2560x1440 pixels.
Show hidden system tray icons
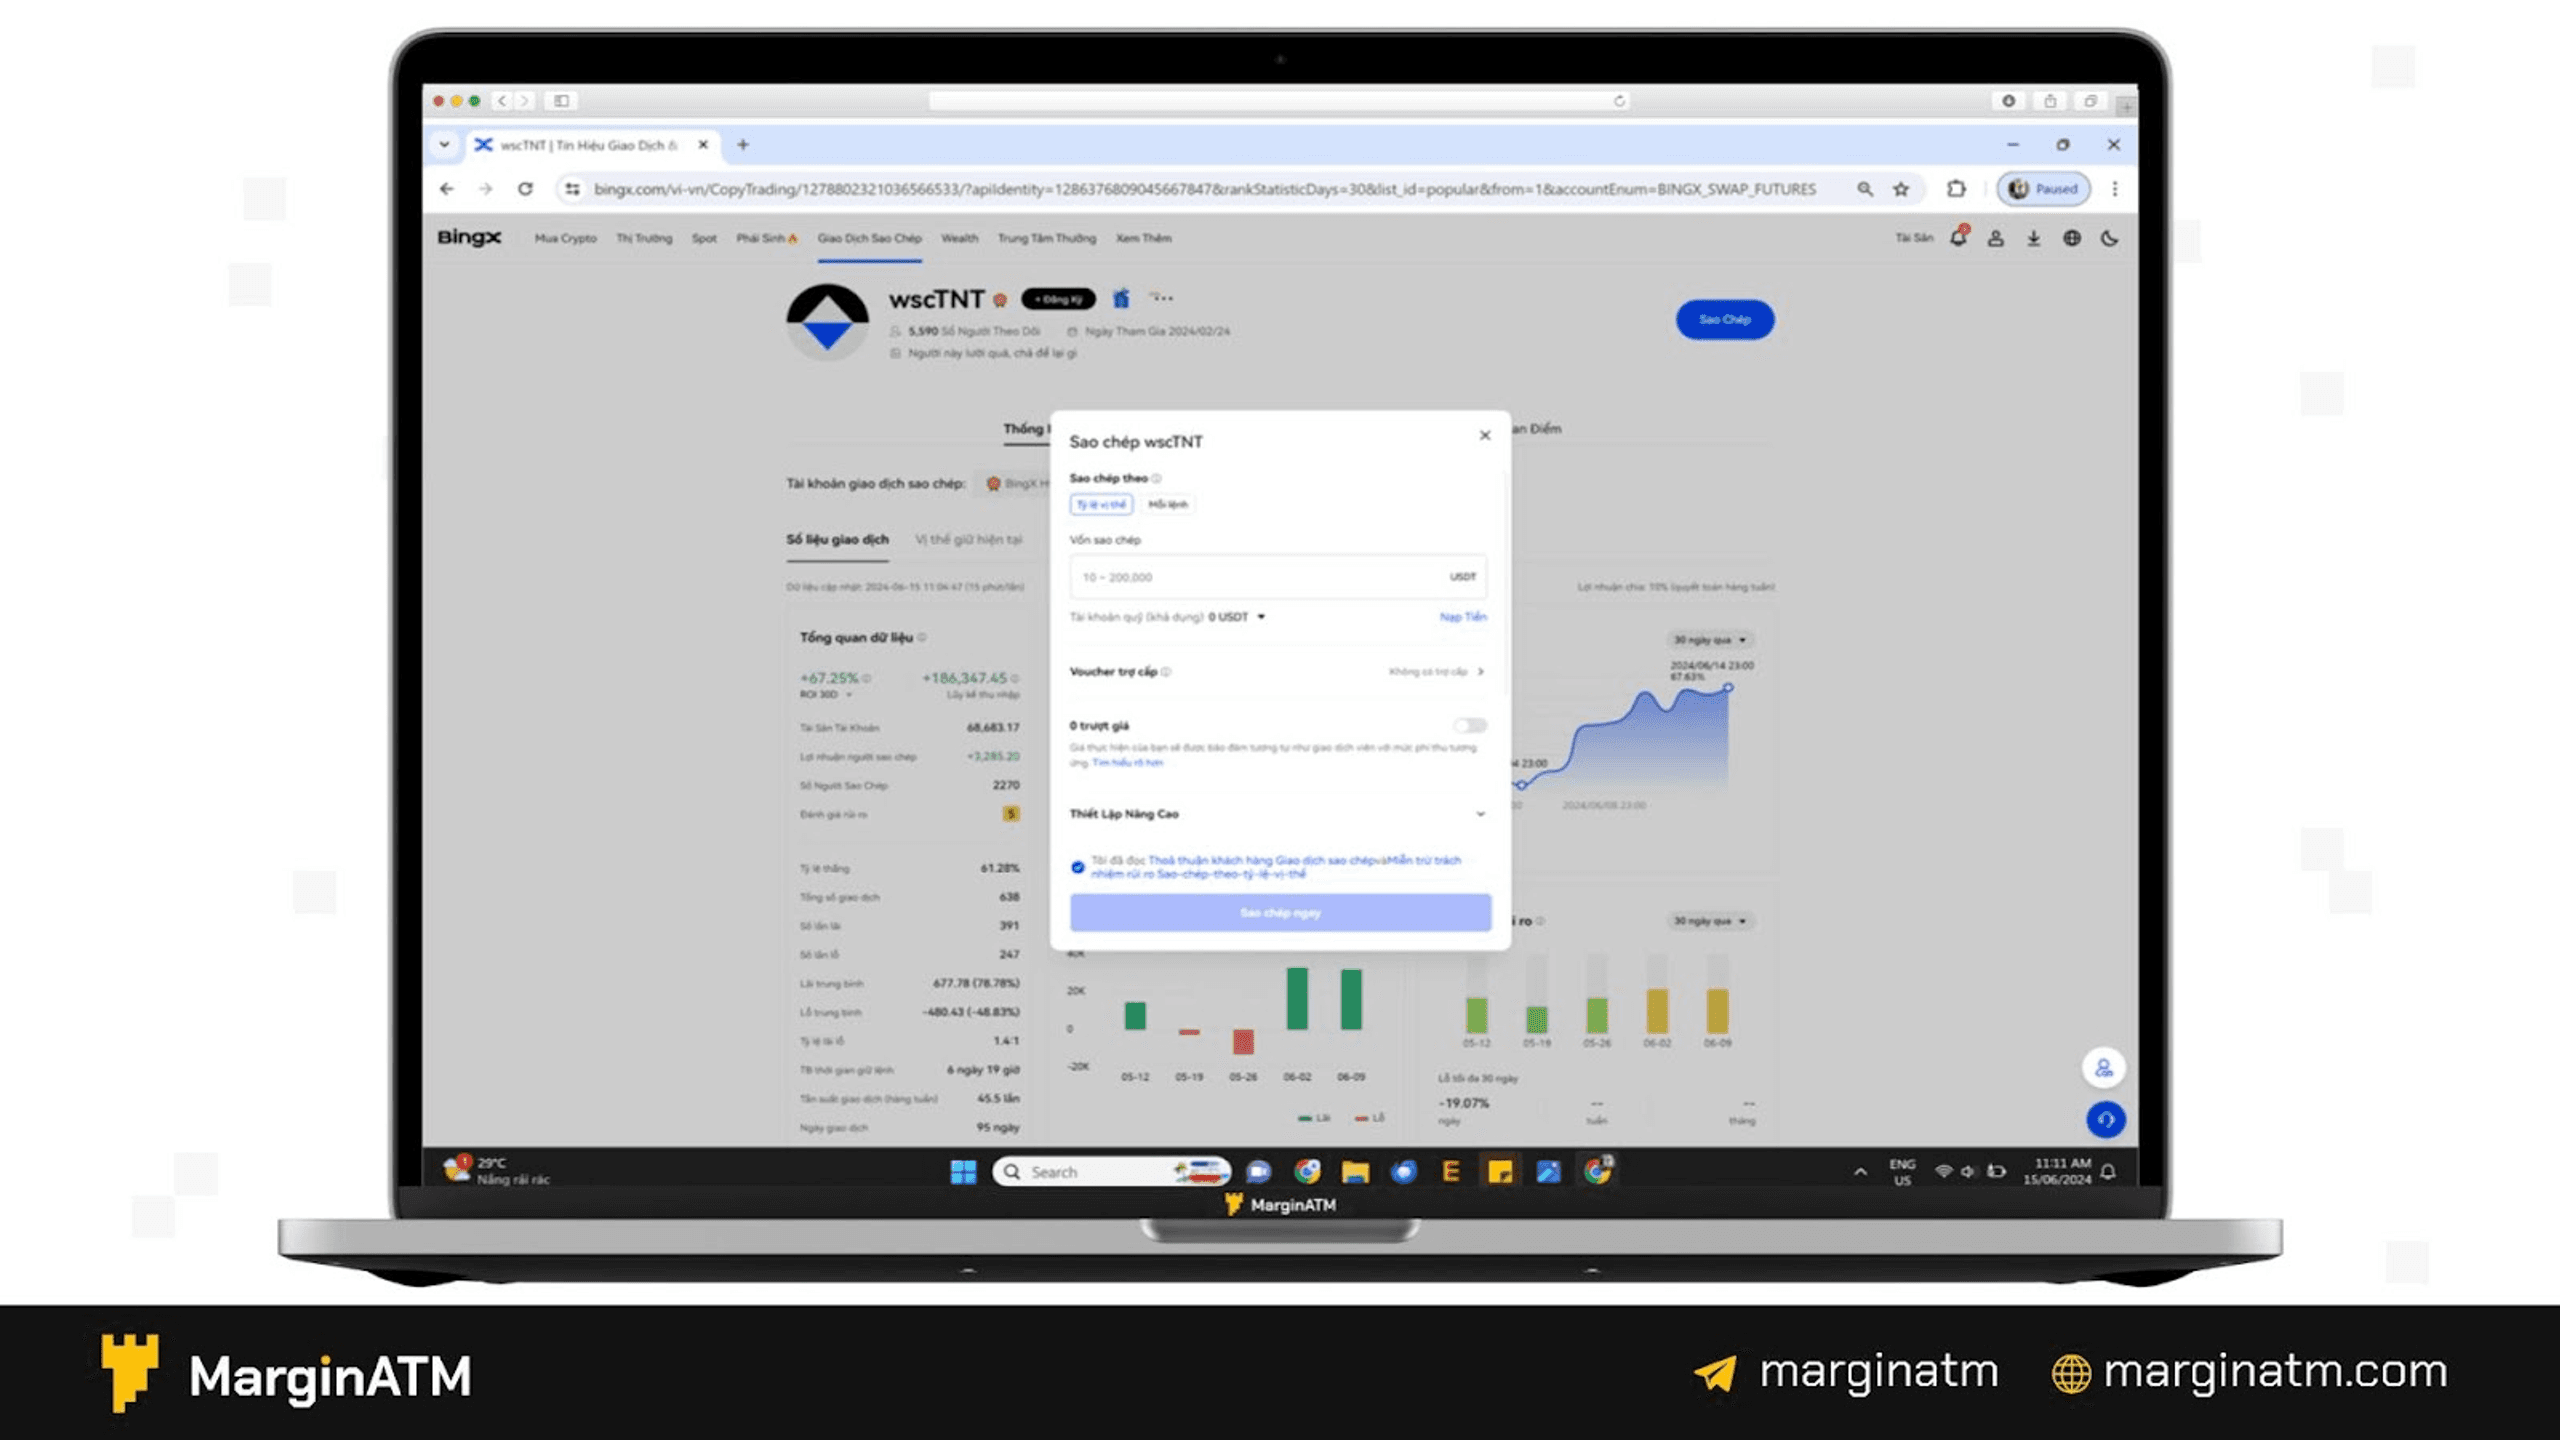1860,1172
